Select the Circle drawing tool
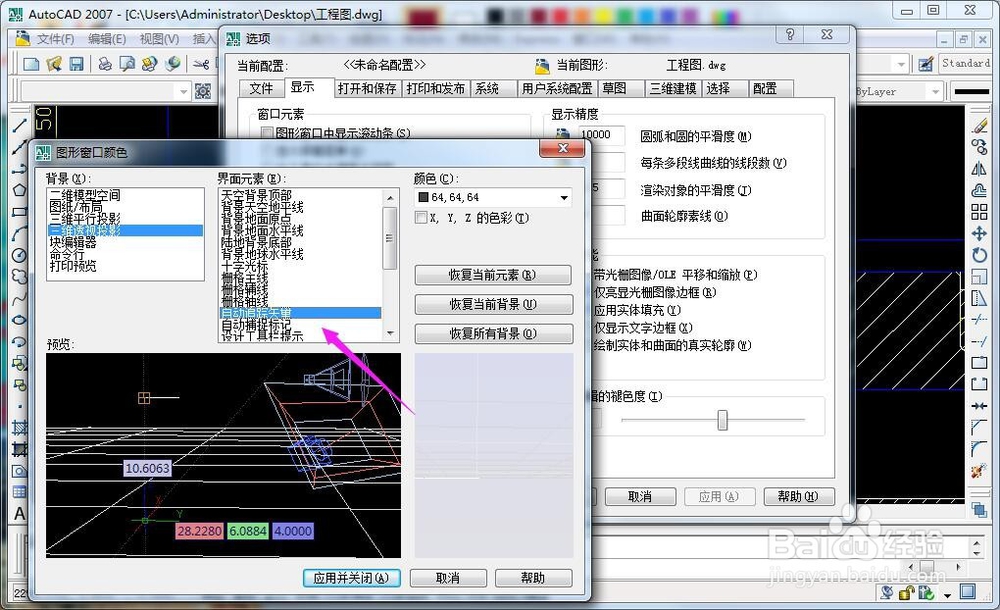The image size is (1000, 610). click(20, 255)
